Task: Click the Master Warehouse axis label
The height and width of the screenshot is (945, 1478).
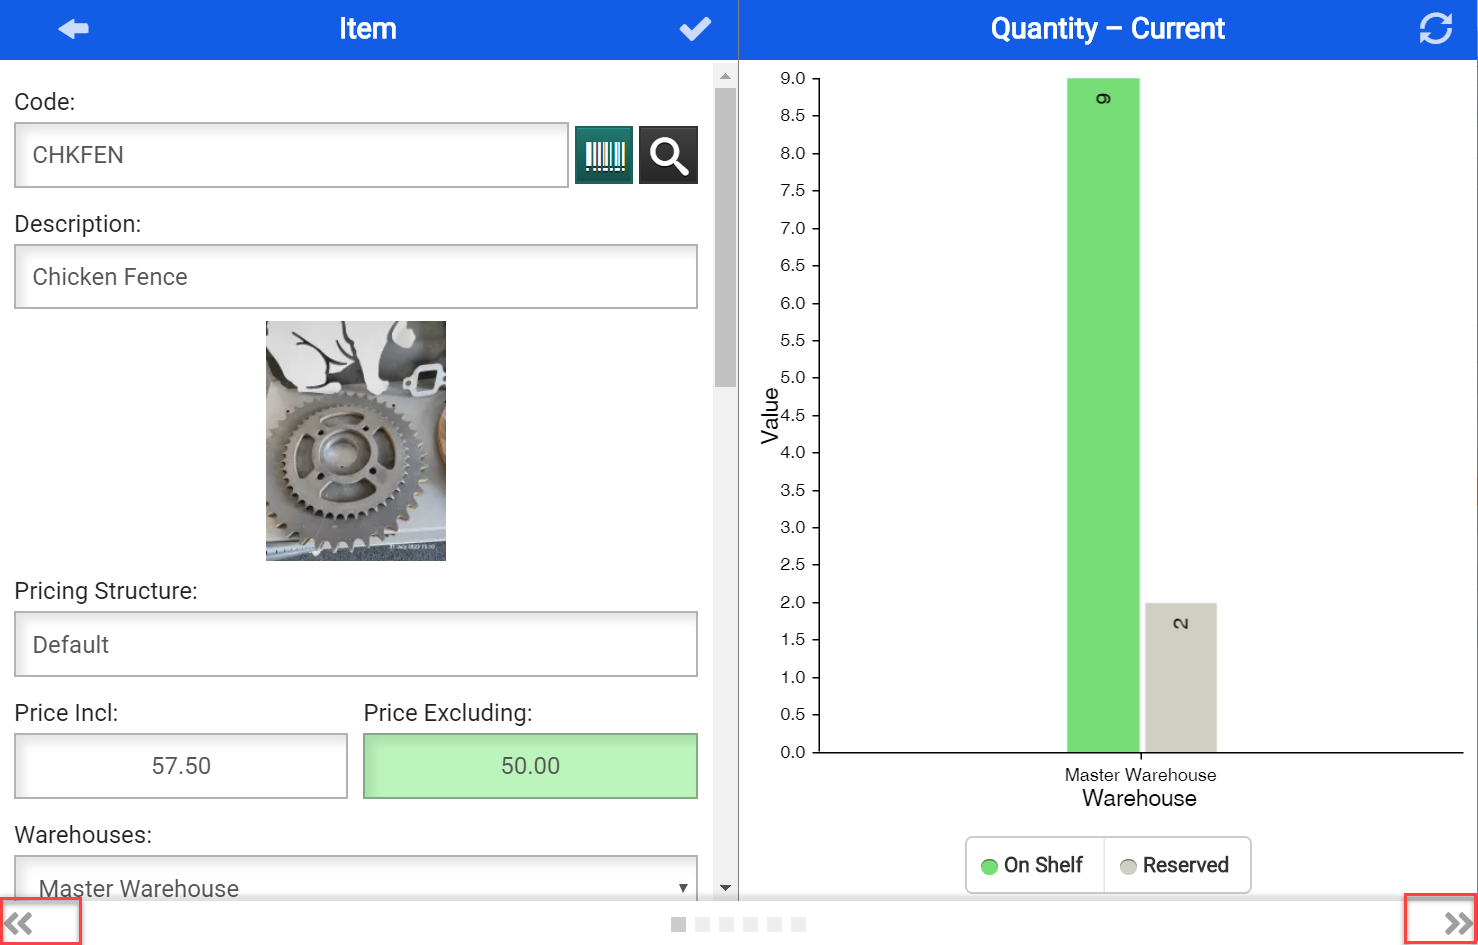Action: (x=1140, y=775)
